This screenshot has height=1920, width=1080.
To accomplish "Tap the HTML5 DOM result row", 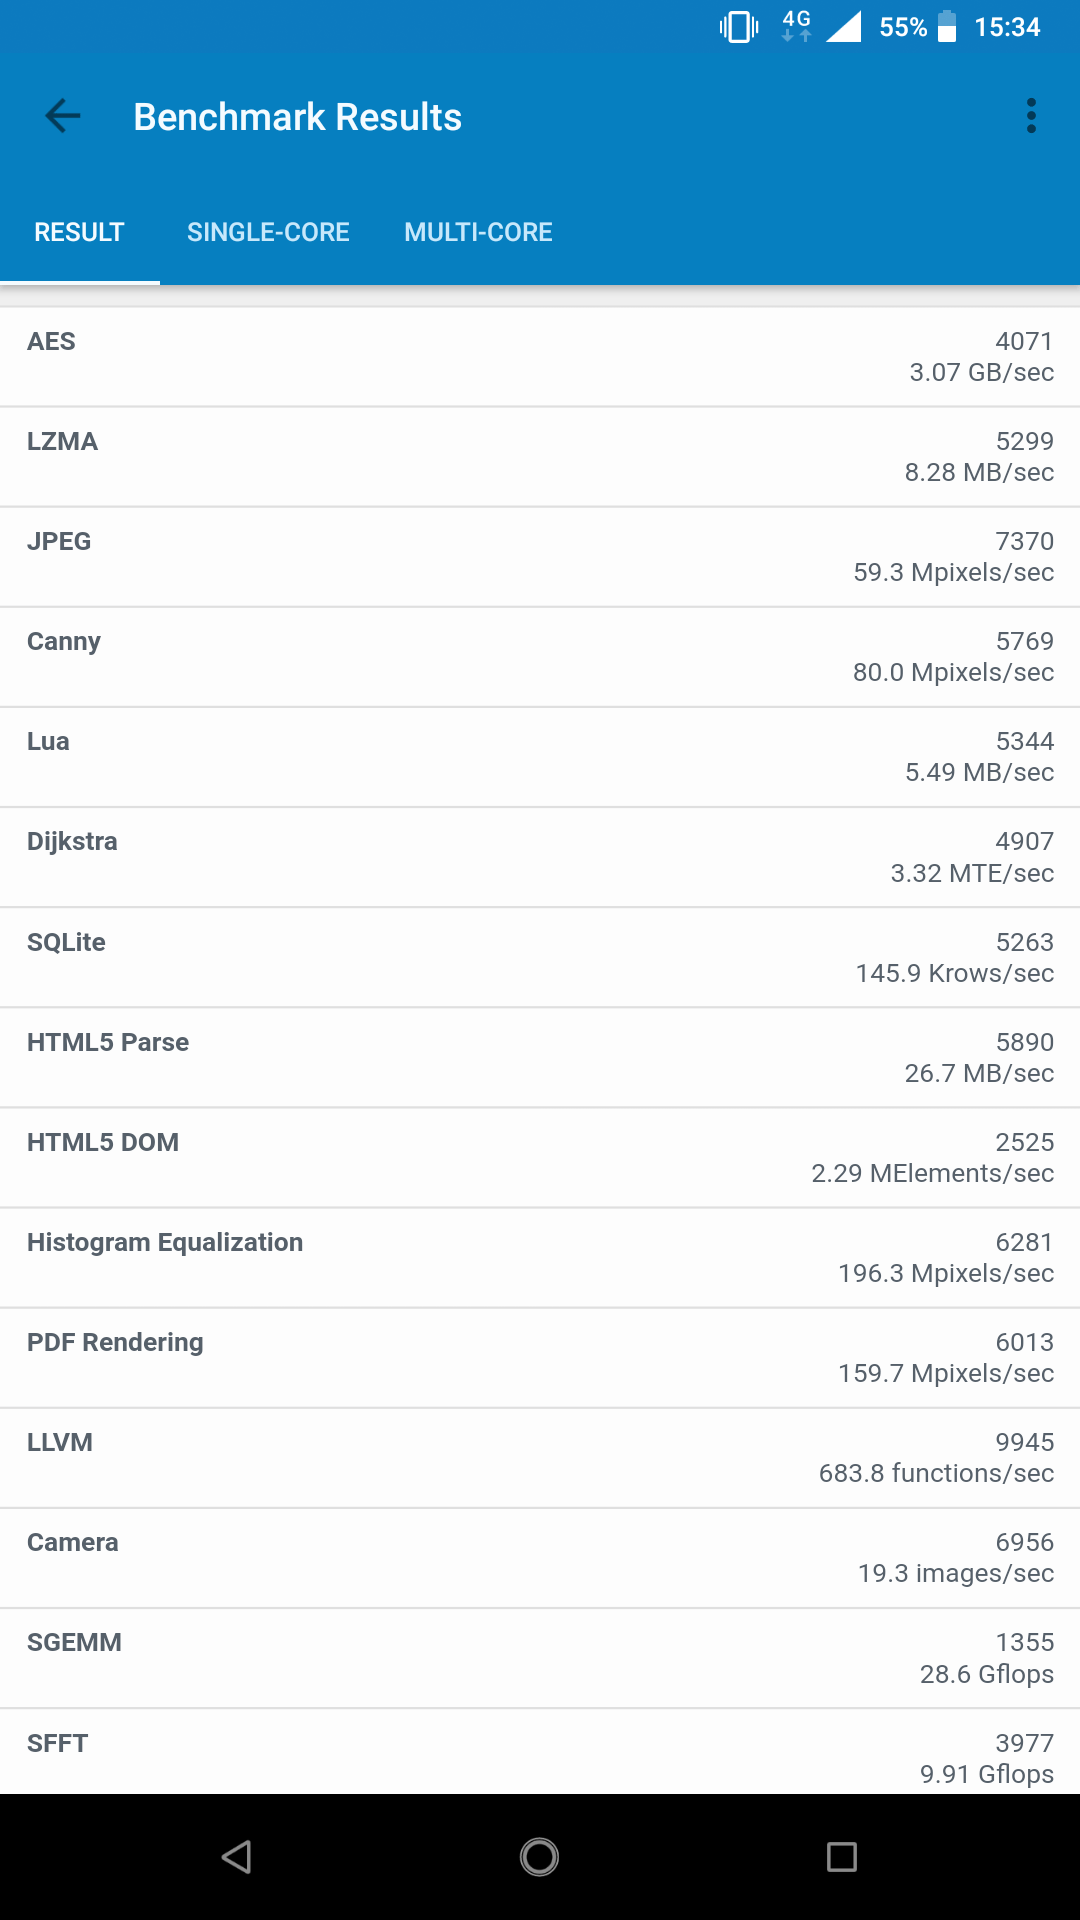I will (x=540, y=1157).
